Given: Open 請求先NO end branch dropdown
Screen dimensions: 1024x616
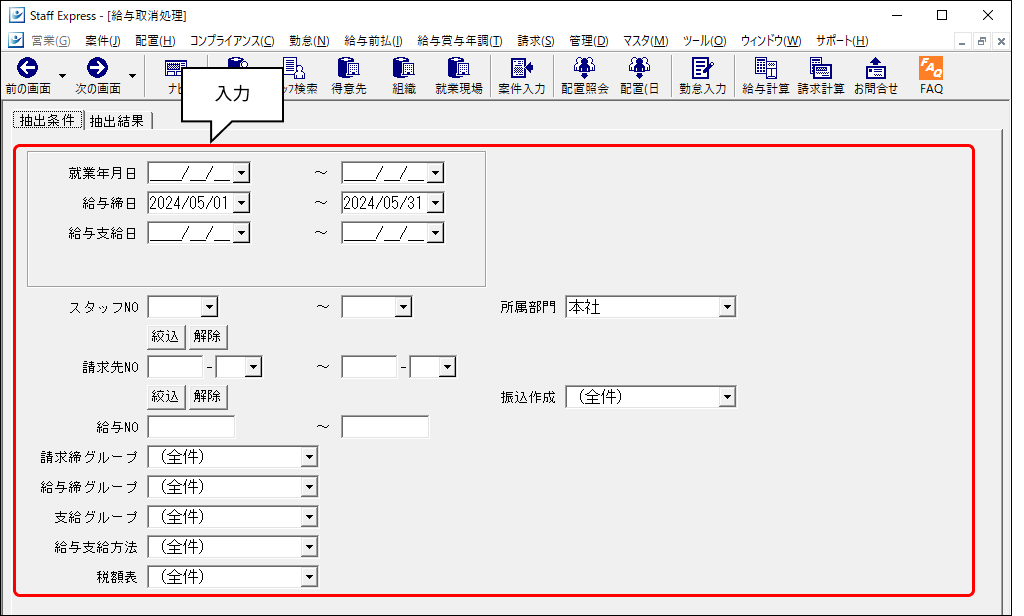Looking at the screenshot, I should [x=447, y=367].
